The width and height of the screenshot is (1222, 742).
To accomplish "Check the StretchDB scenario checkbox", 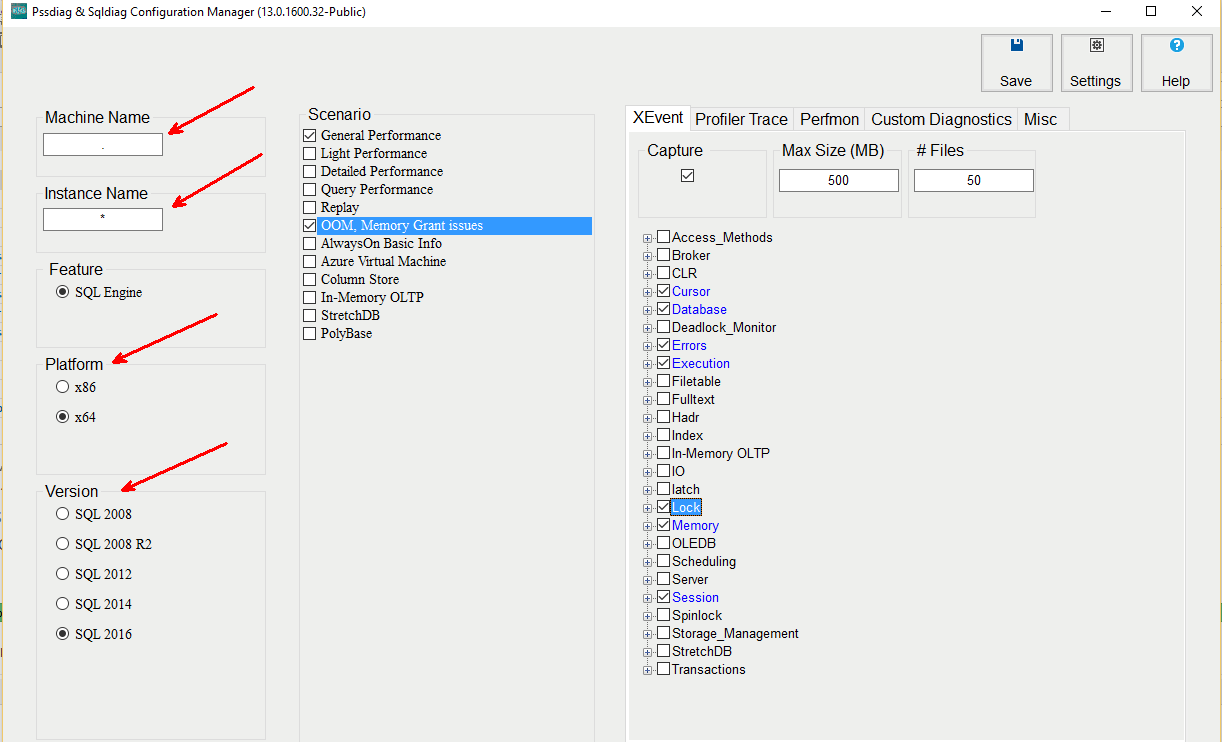I will coord(309,315).
